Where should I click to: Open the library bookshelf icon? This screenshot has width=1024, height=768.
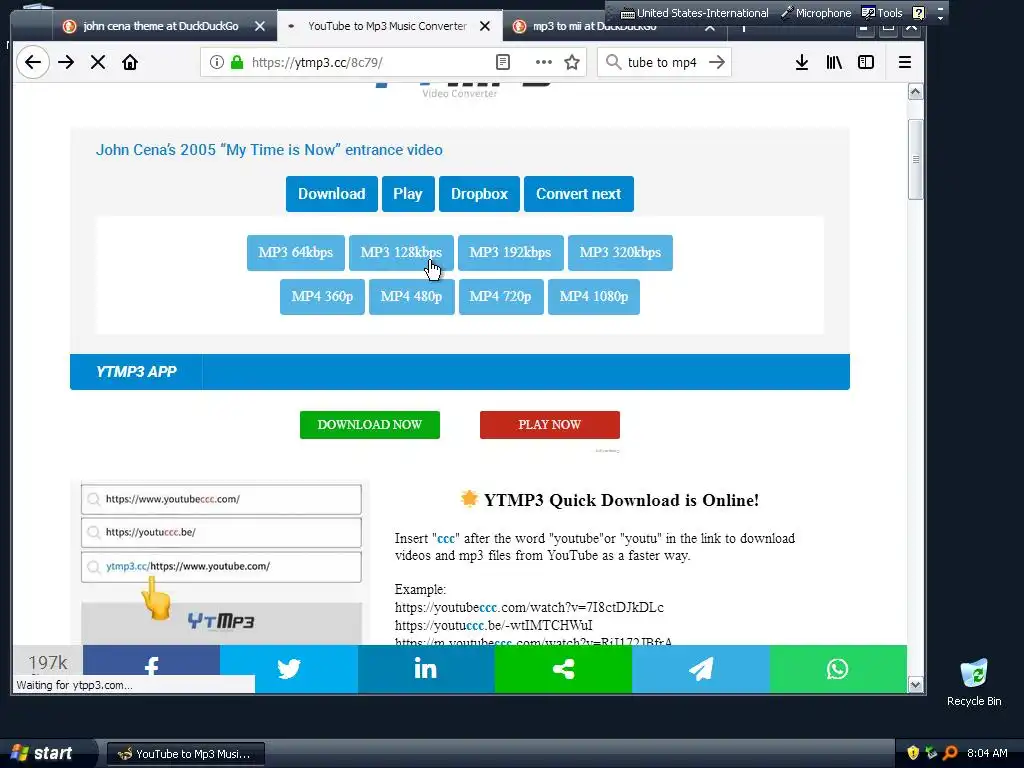834,62
